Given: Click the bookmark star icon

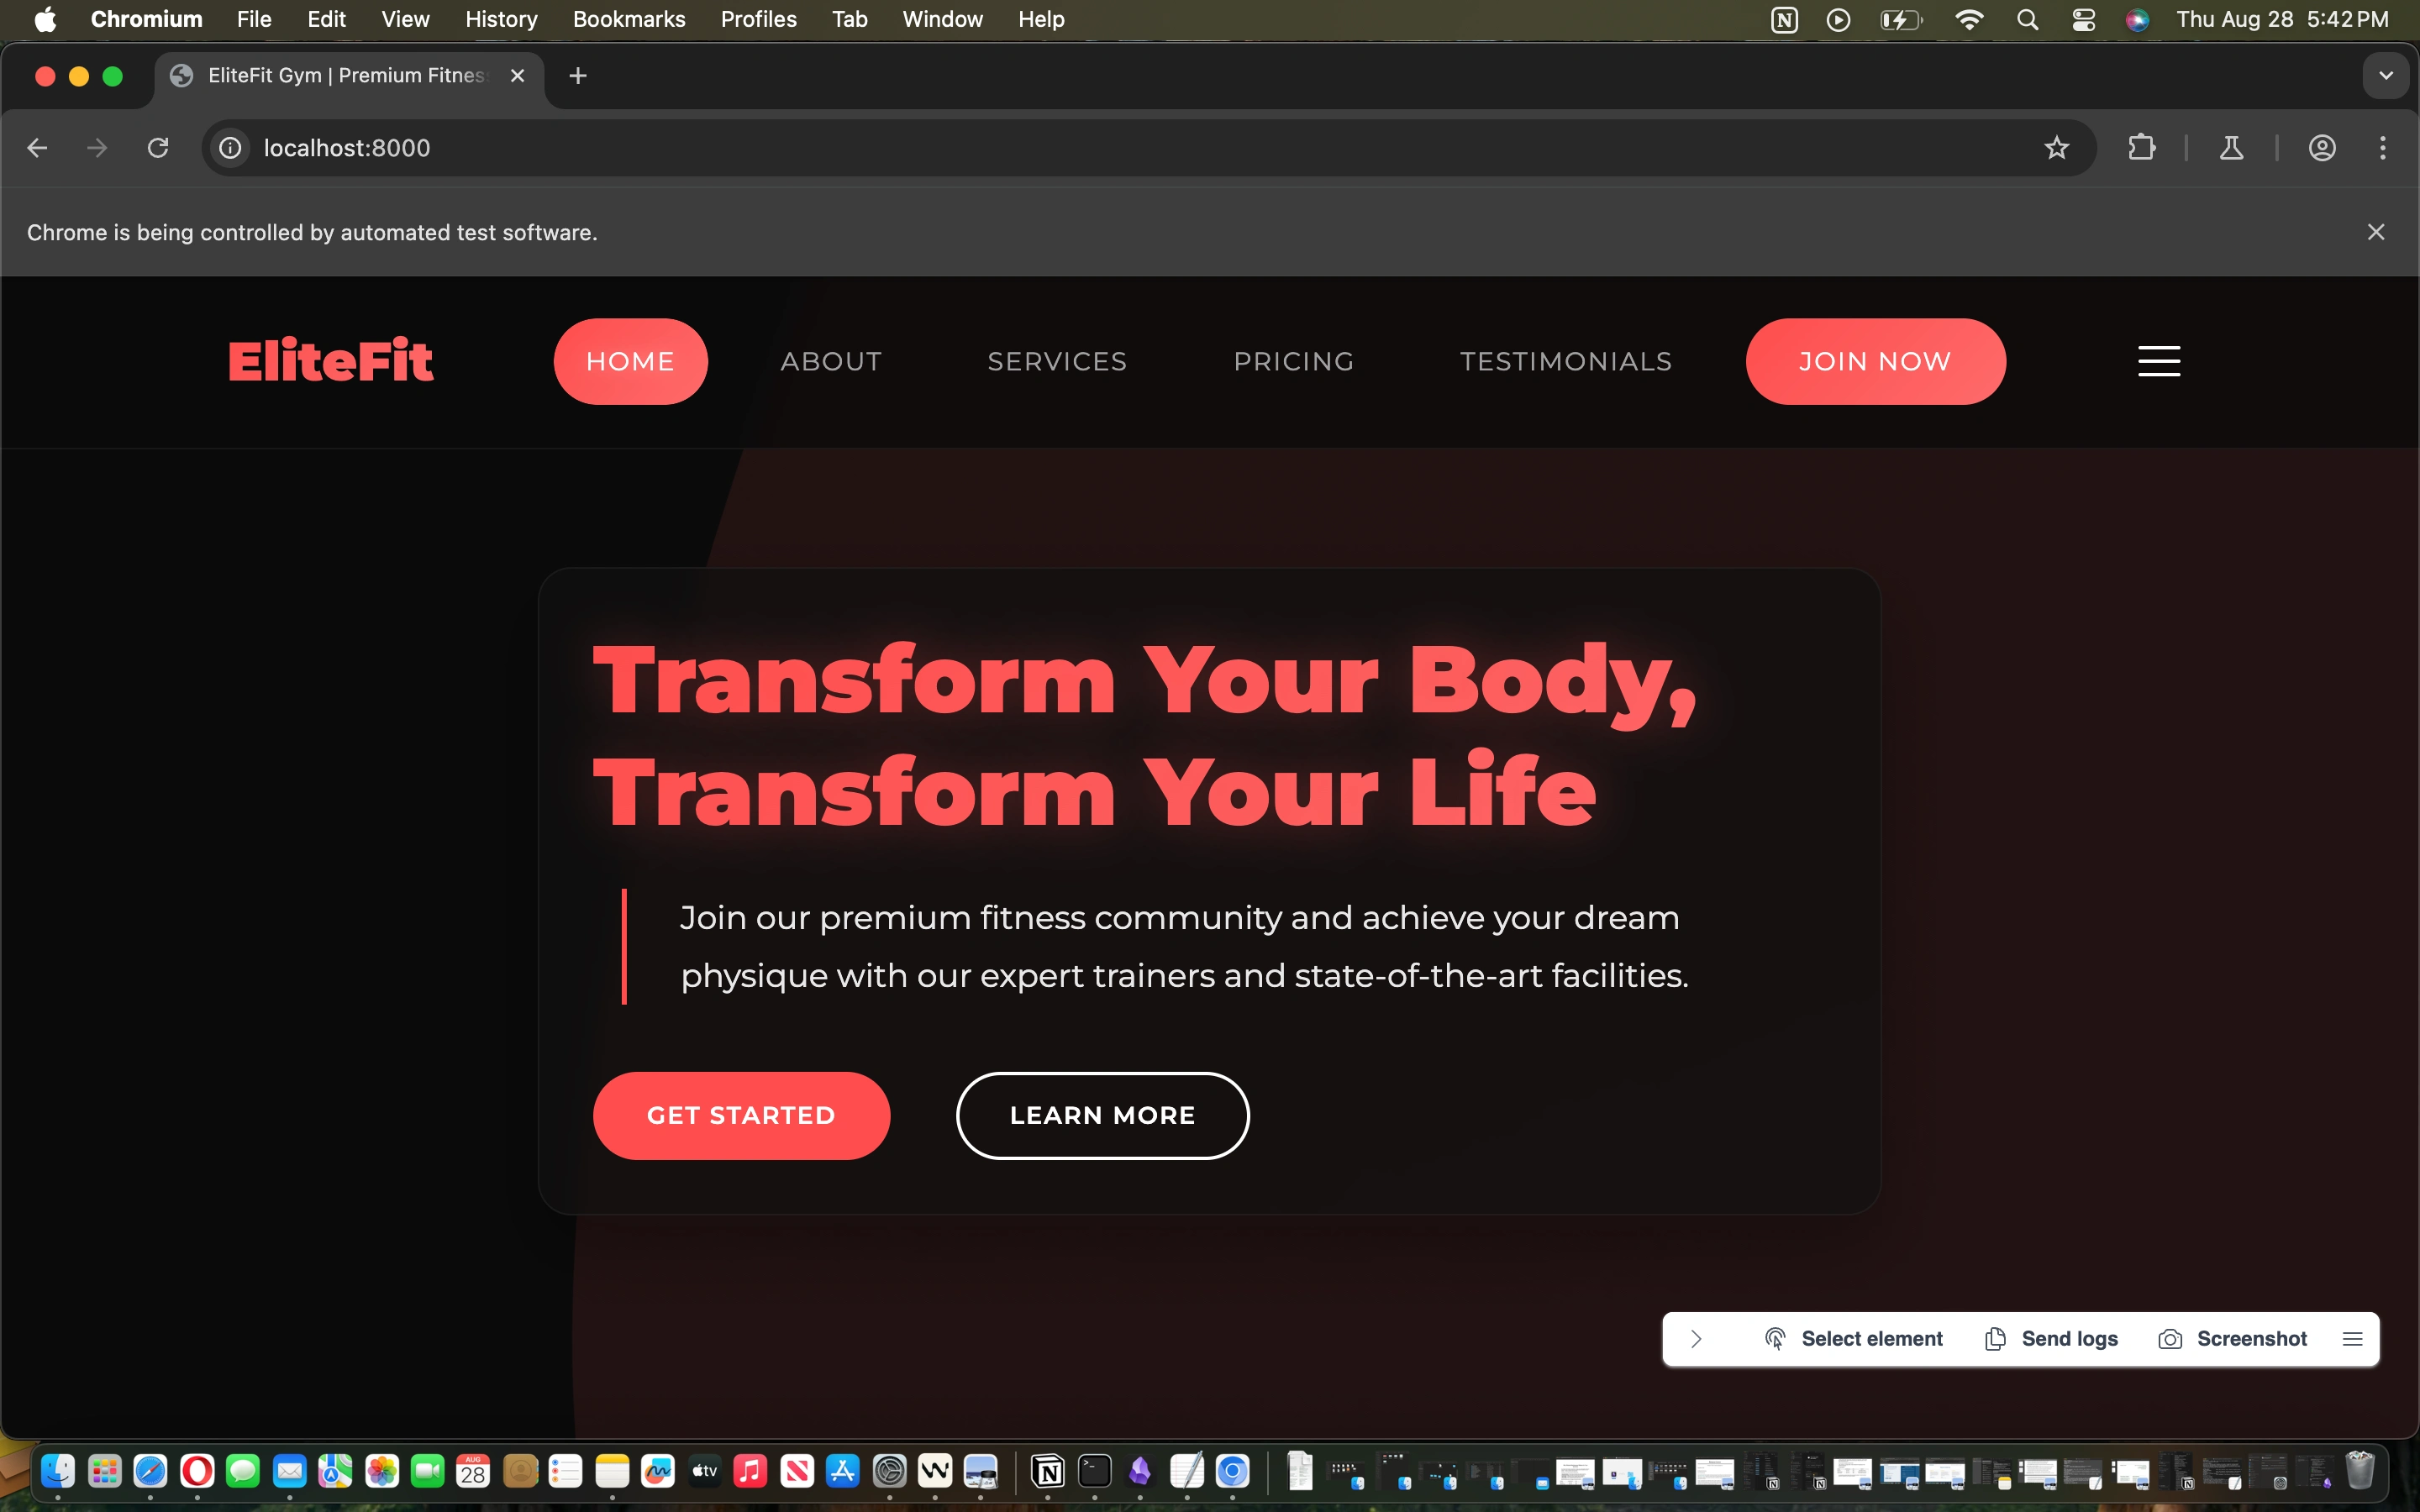Looking at the screenshot, I should click(2056, 148).
